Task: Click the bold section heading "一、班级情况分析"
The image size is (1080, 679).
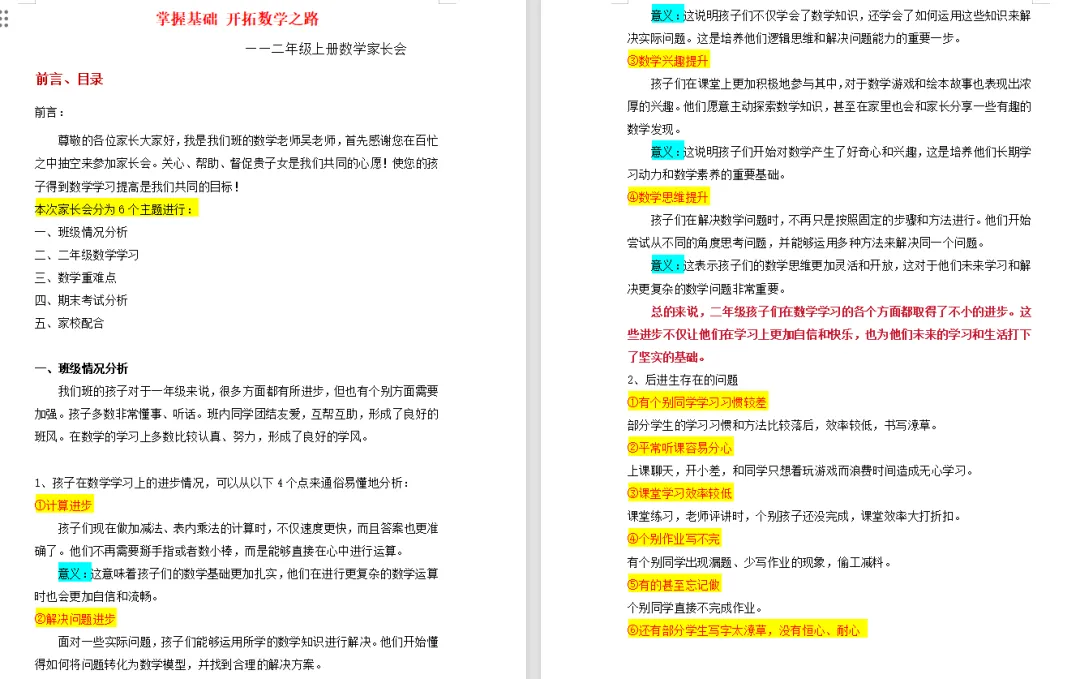Action: [81, 368]
